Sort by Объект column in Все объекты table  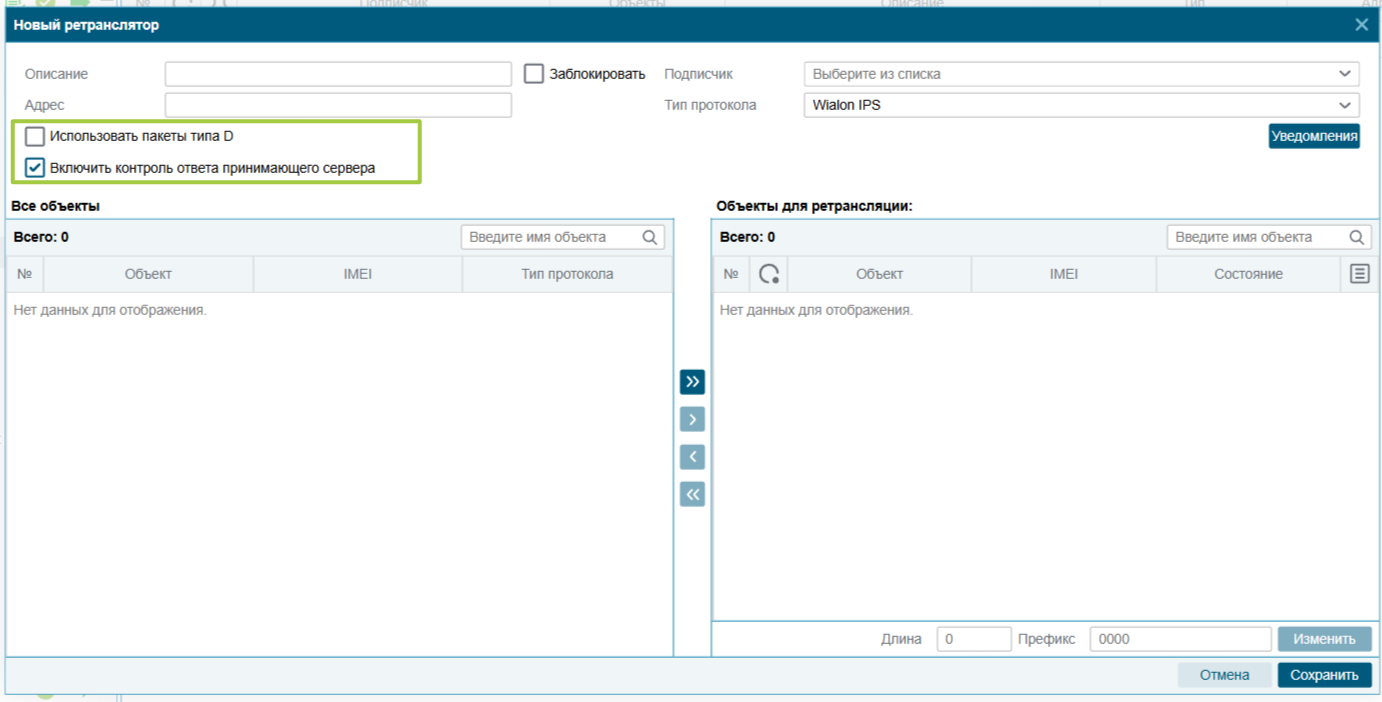coord(148,274)
